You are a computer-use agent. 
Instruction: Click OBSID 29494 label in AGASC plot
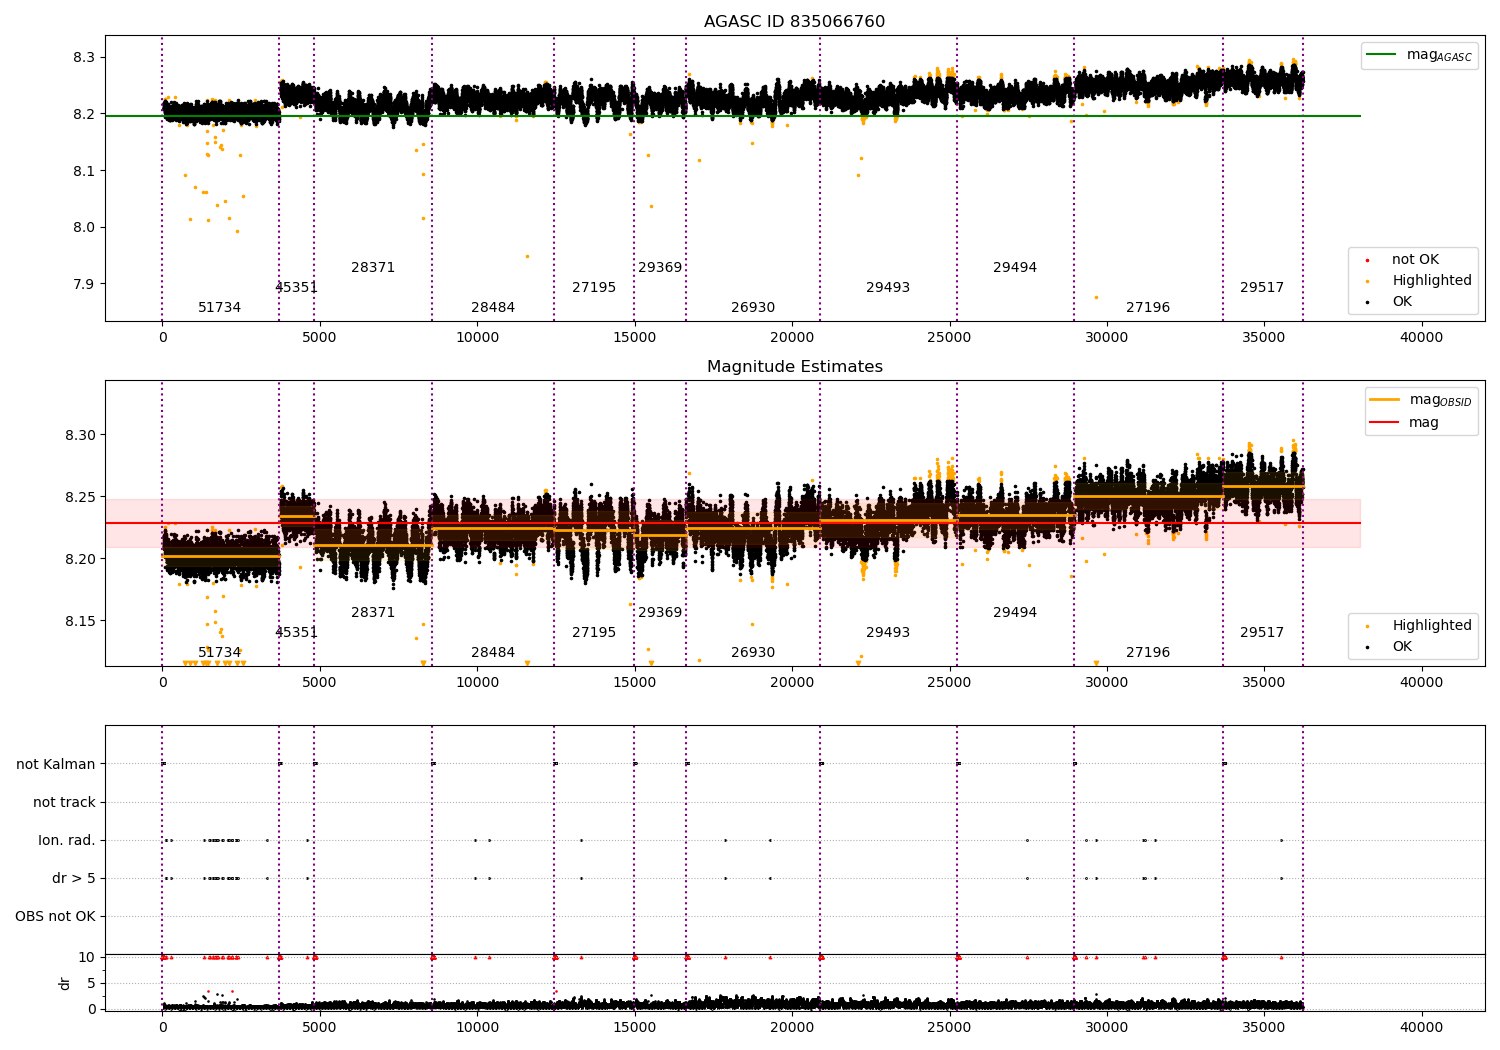[1015, 268]
